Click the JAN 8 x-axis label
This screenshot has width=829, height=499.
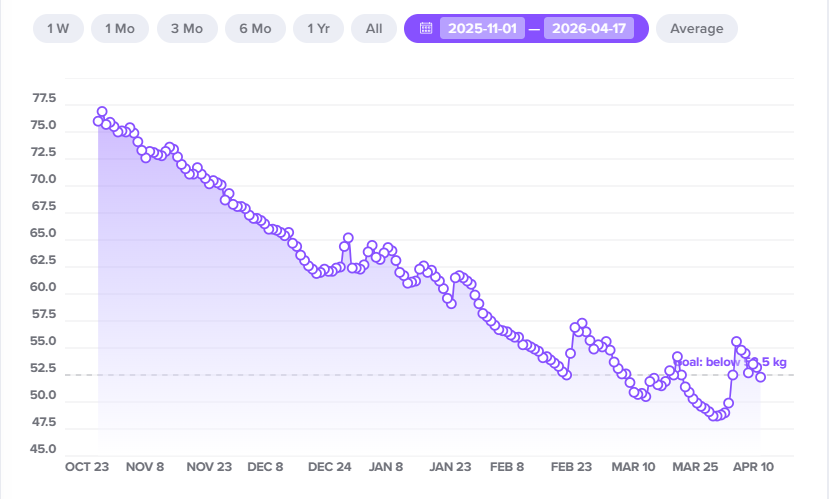[386, 467]
